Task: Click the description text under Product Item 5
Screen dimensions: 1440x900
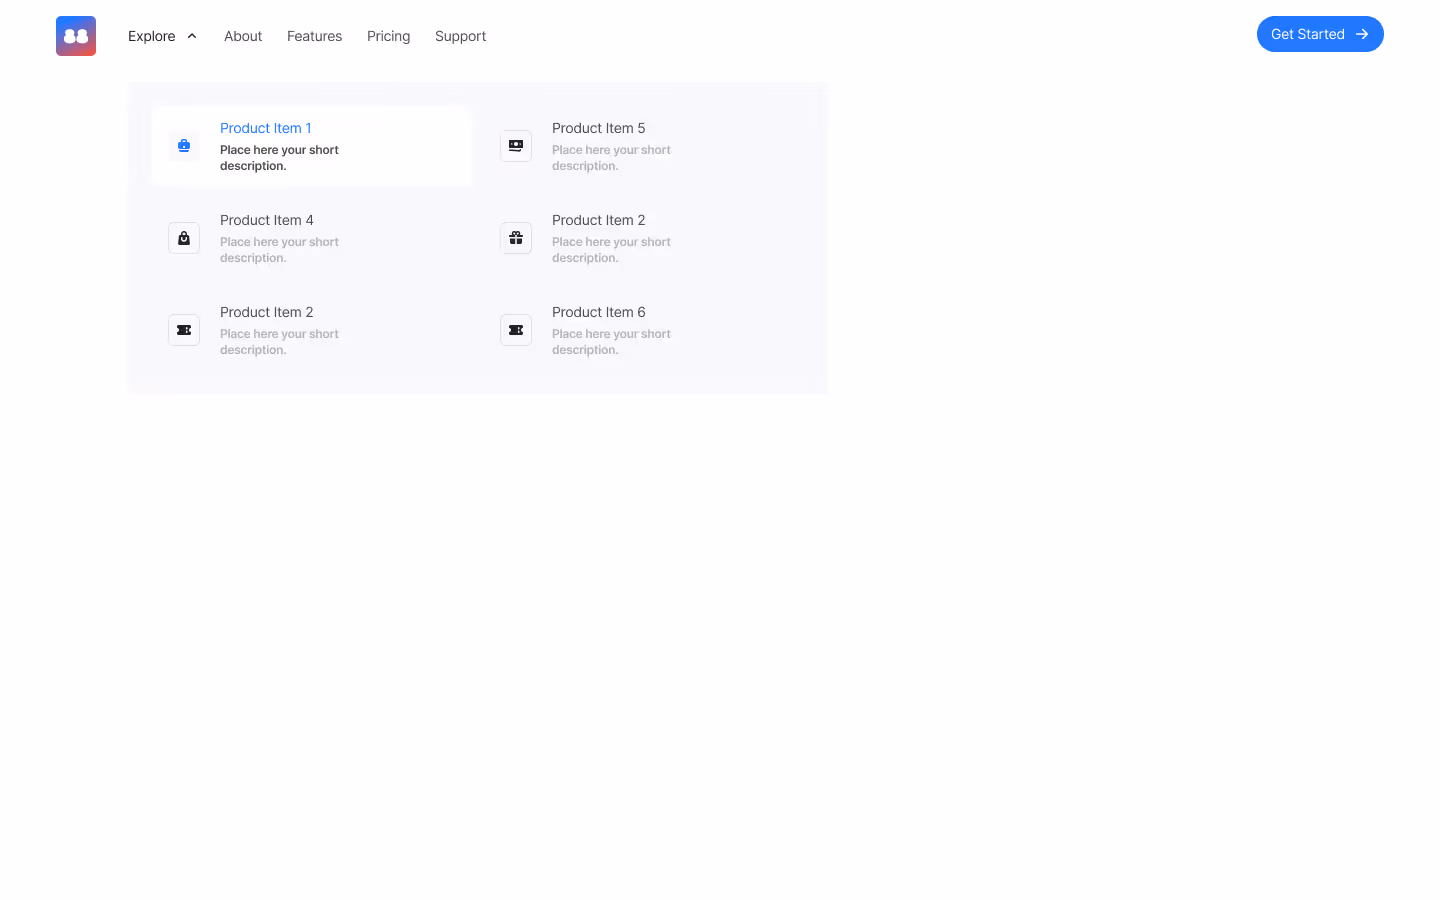Action: coord(611,158)
